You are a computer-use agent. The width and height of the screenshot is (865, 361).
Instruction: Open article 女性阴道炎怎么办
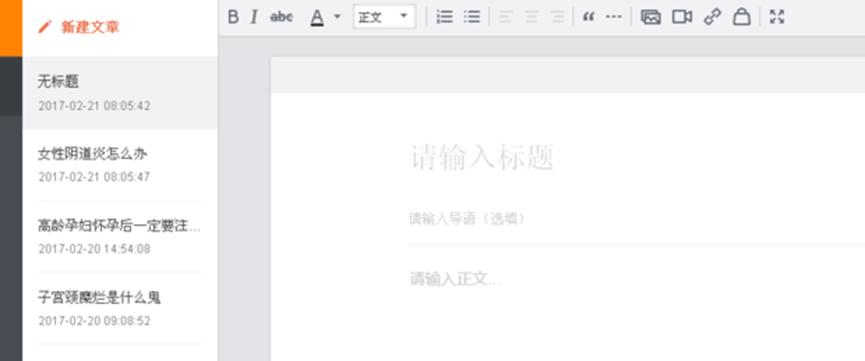120,165
